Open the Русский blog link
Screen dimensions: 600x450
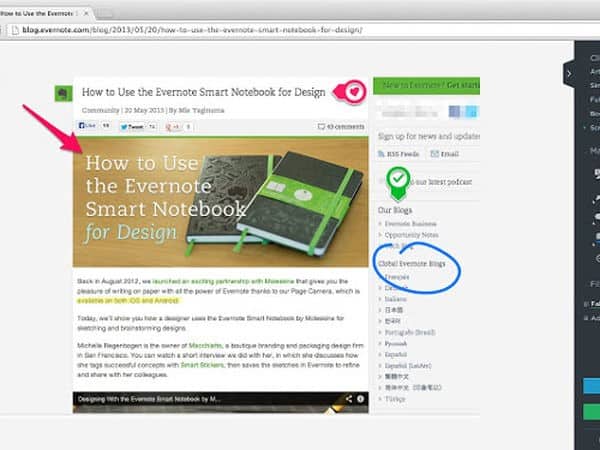396,343
